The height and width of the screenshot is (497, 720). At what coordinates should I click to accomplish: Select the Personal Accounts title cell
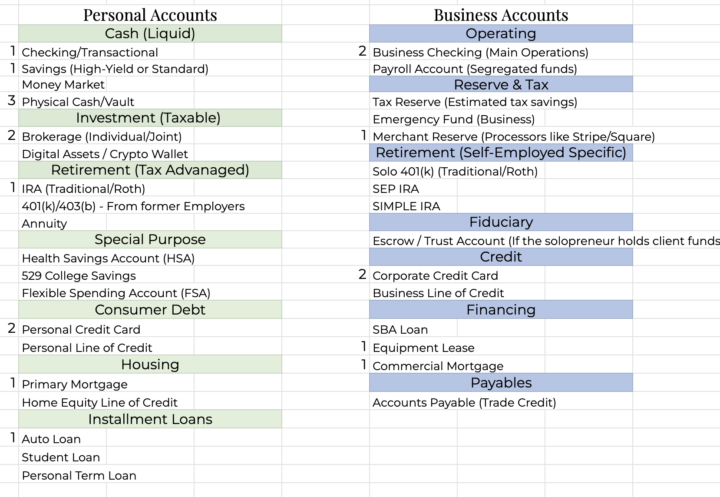point(150,15)
